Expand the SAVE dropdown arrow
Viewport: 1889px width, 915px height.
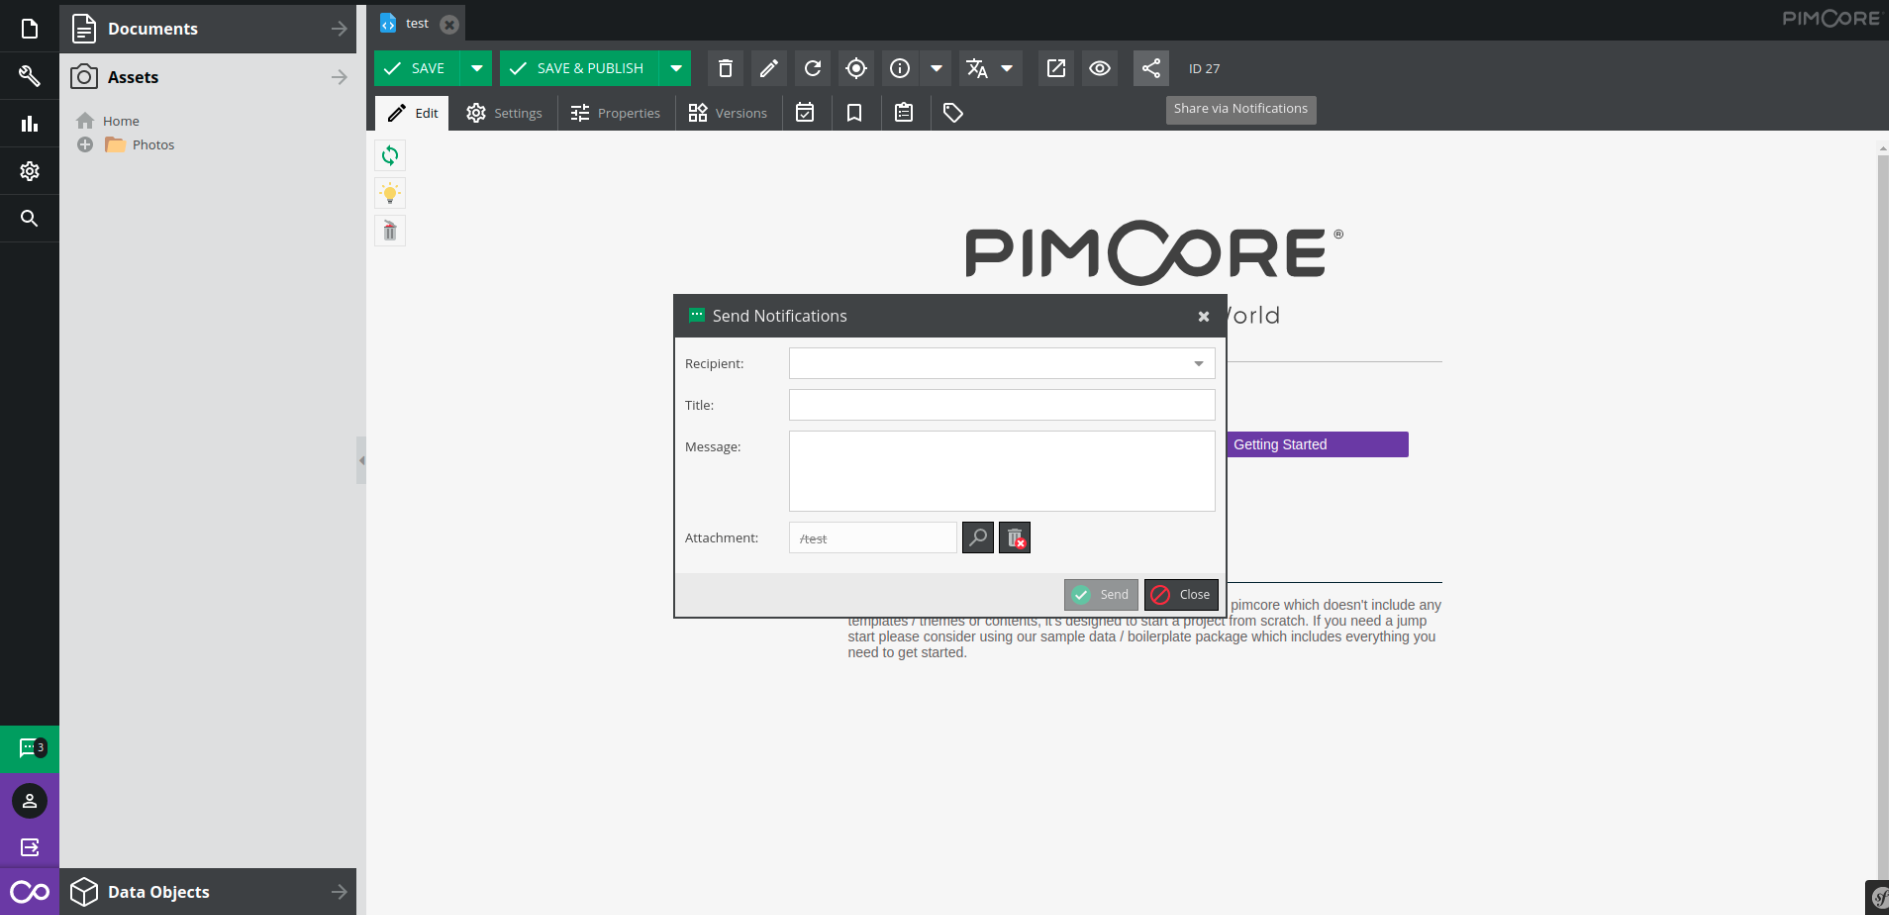click(x=477, y=68)
